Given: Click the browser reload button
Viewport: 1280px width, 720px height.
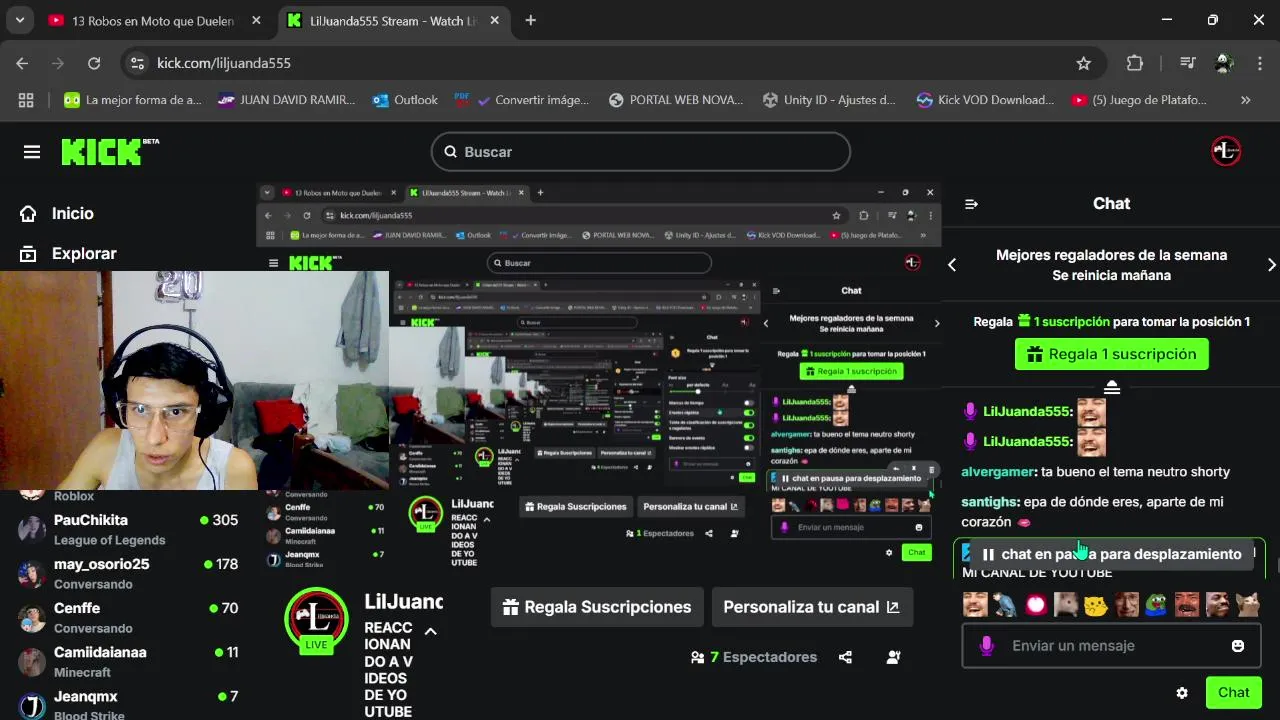Looking at the screenshot, I should pyautogui.click(x=94, y=63).
